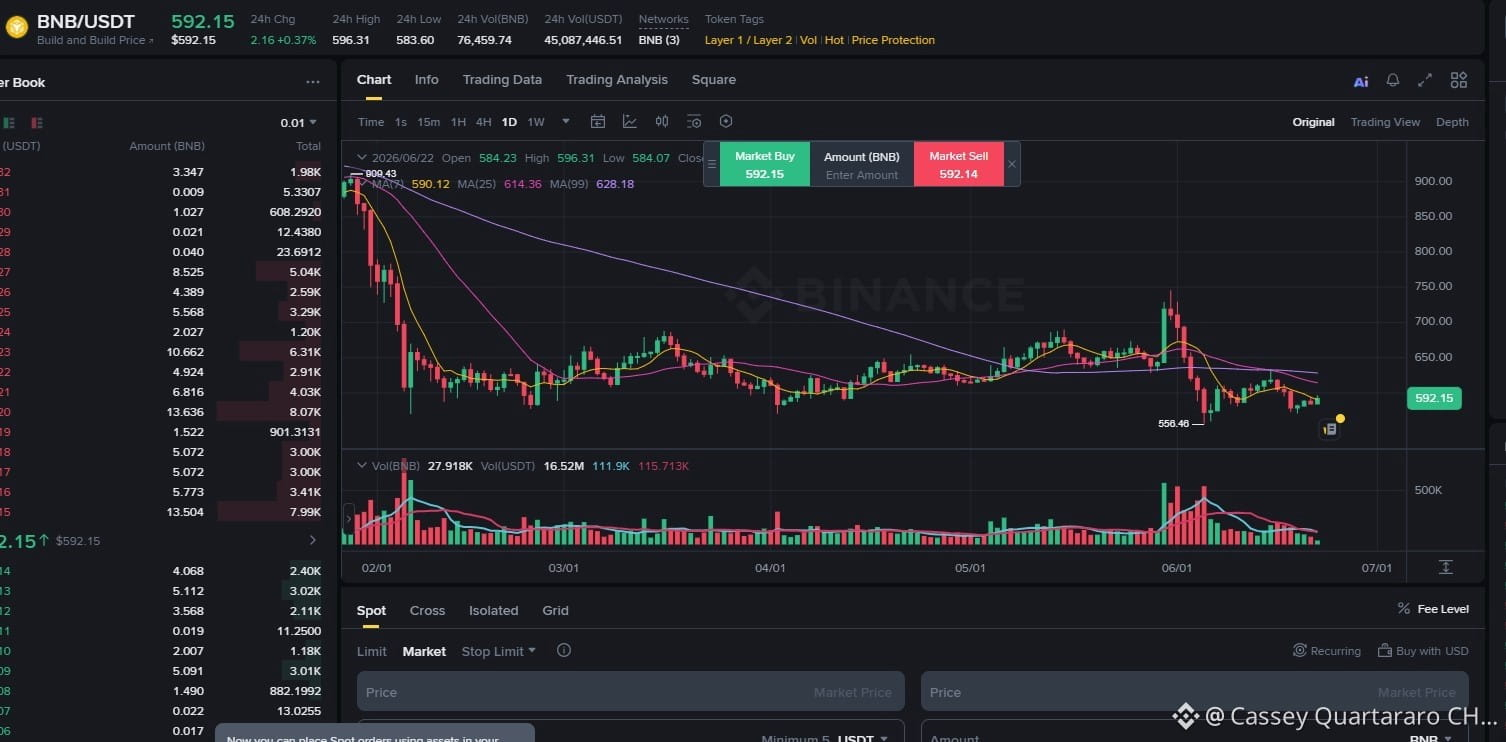Expand the volume panel side arrow
This screenshot has width=1506, height=742.
coord(349,519)
